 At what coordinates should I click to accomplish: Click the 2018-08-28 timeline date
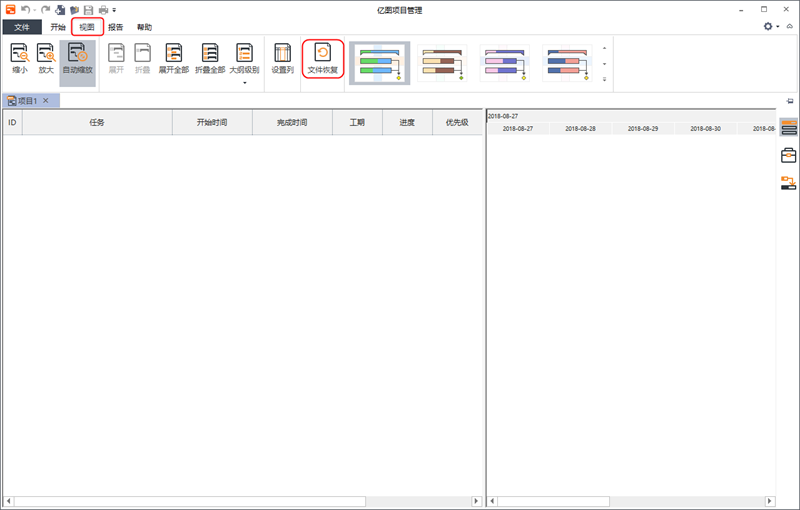581,129
